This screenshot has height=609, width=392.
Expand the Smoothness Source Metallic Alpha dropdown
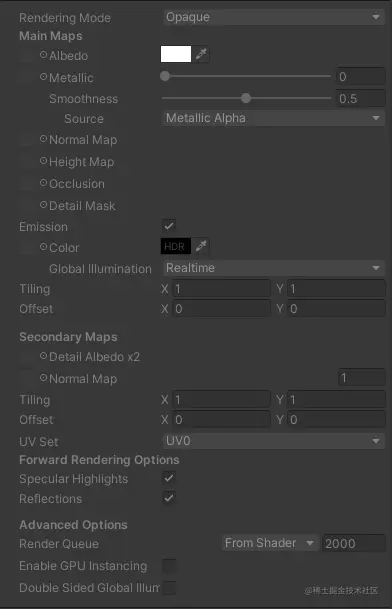274,118
